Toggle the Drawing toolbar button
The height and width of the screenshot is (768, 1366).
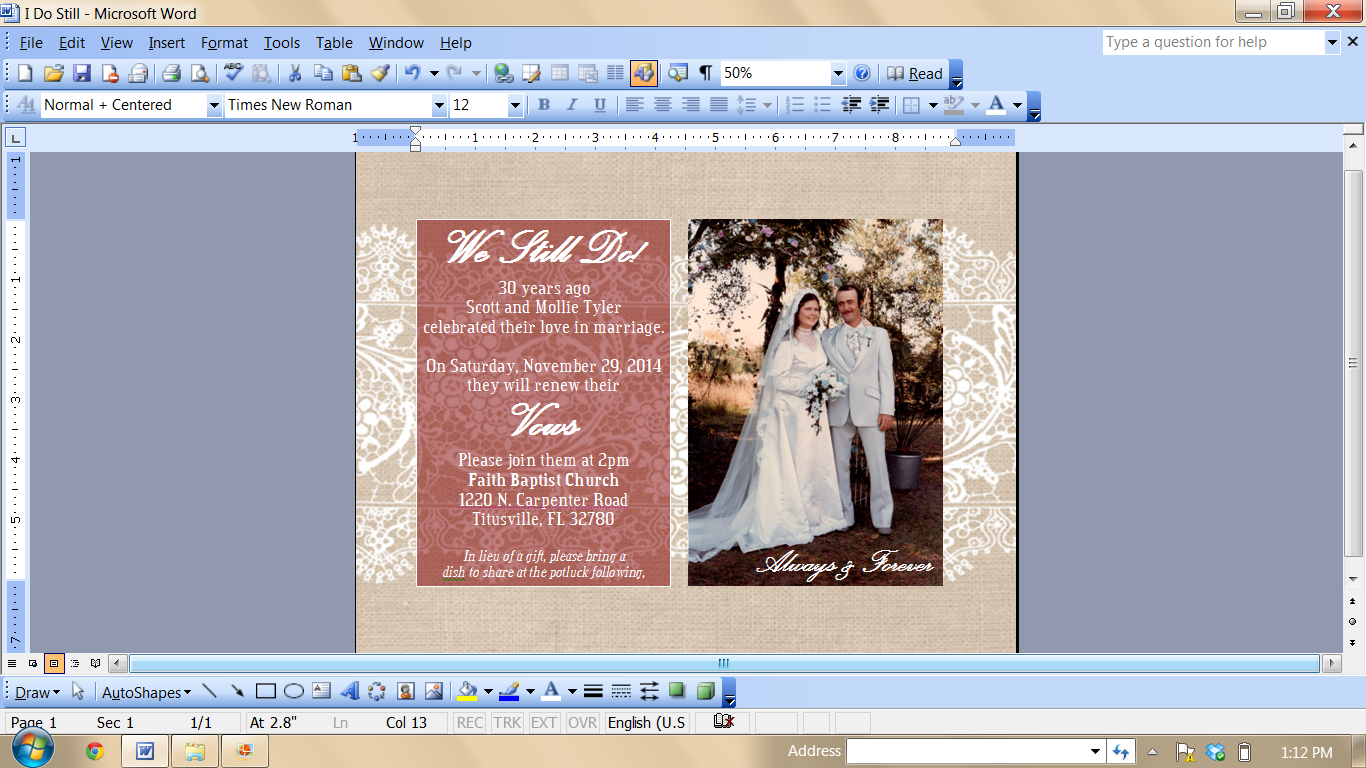pyautogui.click(x=643, y=73)
